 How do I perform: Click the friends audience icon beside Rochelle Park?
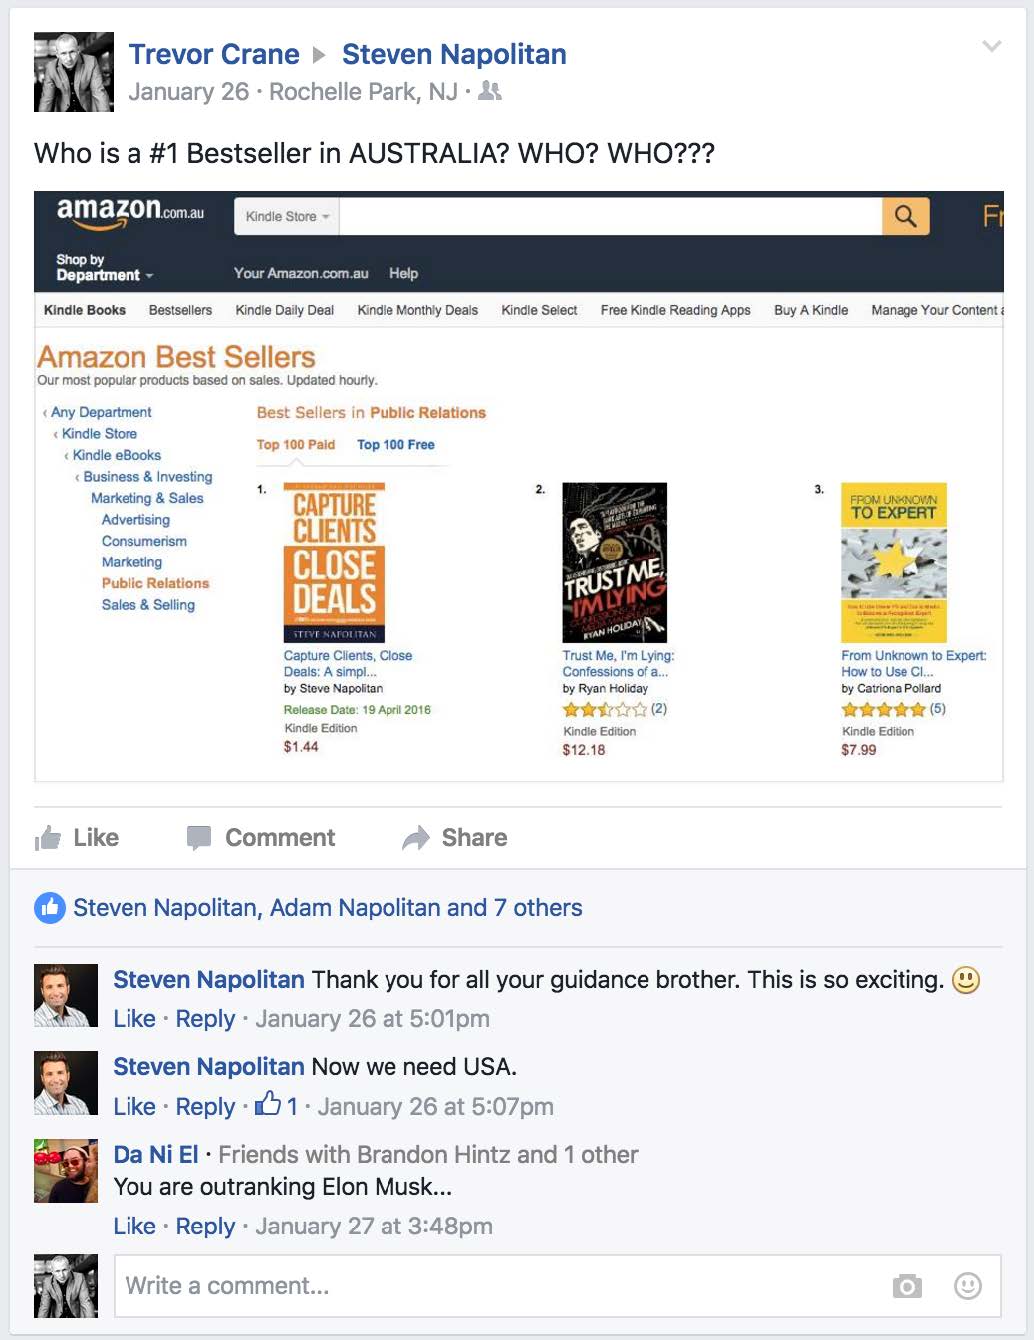coord(490,91)
